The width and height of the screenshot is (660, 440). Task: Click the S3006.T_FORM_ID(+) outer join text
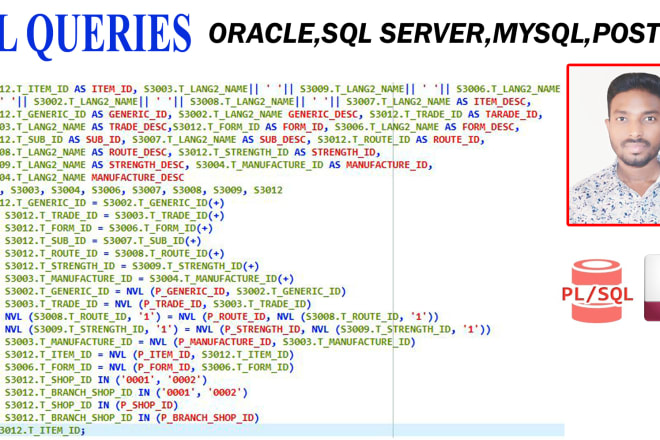[x=161, y=228]
